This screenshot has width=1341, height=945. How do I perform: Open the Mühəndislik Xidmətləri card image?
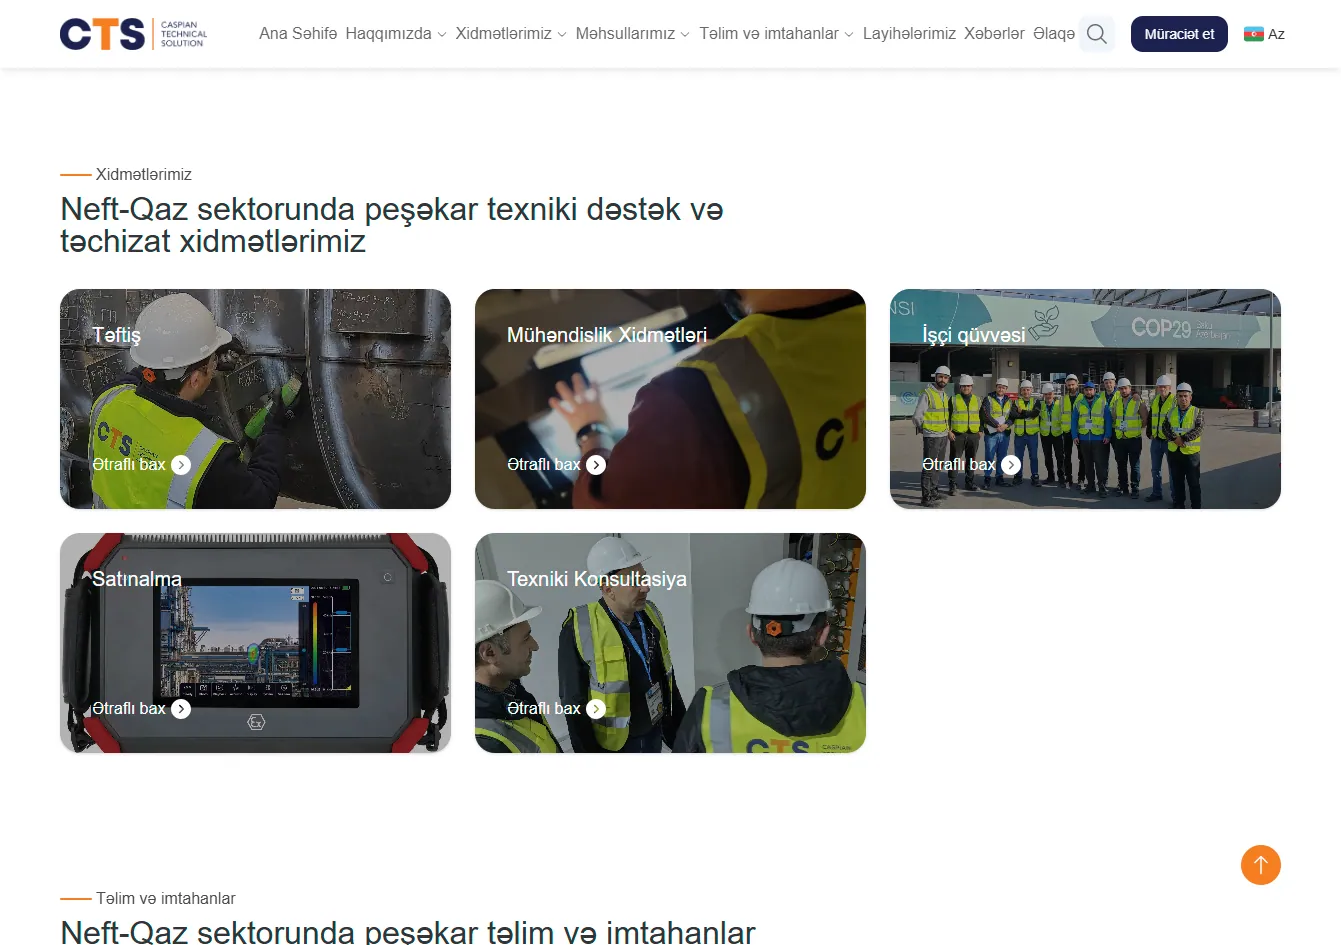[x=670, y=399]
